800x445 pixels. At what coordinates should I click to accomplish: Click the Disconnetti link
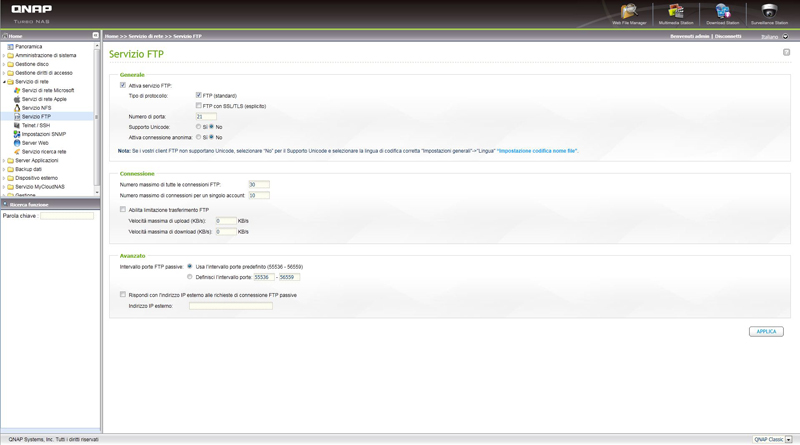(728, 36)
